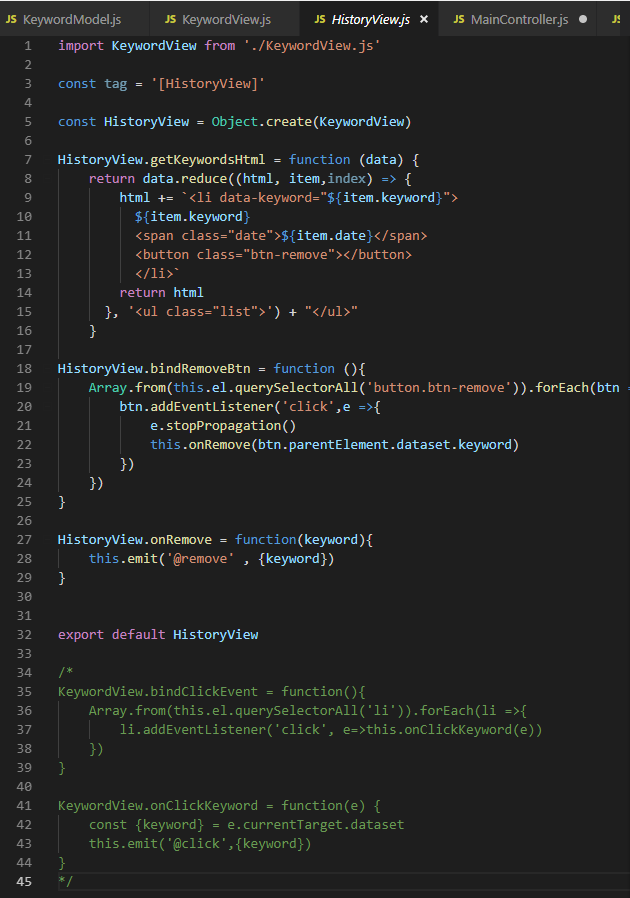Click the '@remove' event string on line 28

(x=200, y=558)
